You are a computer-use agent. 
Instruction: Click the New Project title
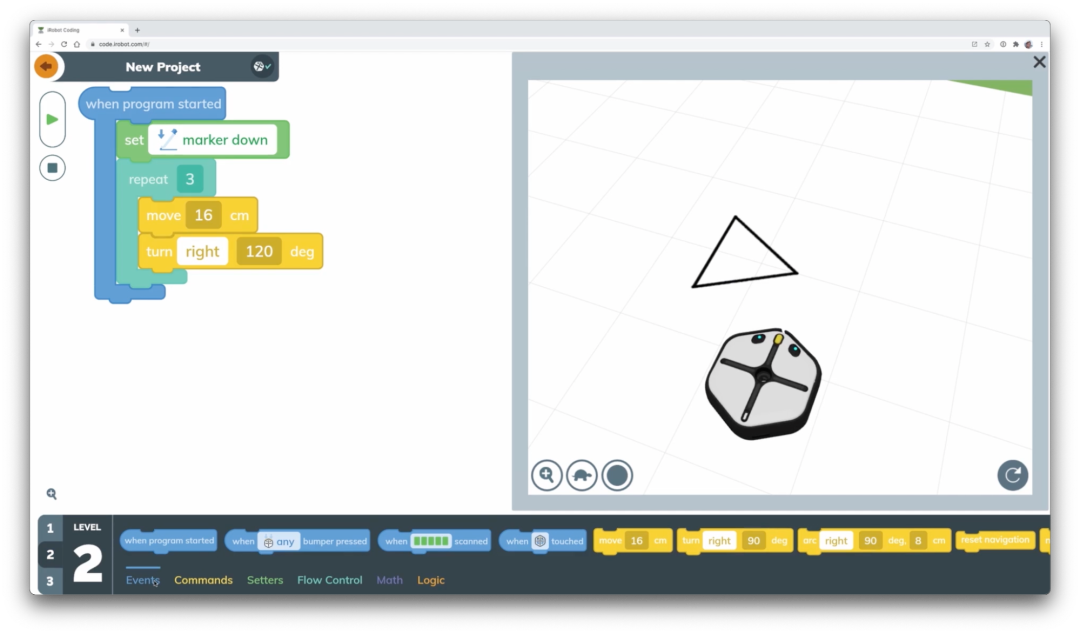(163, 67)
